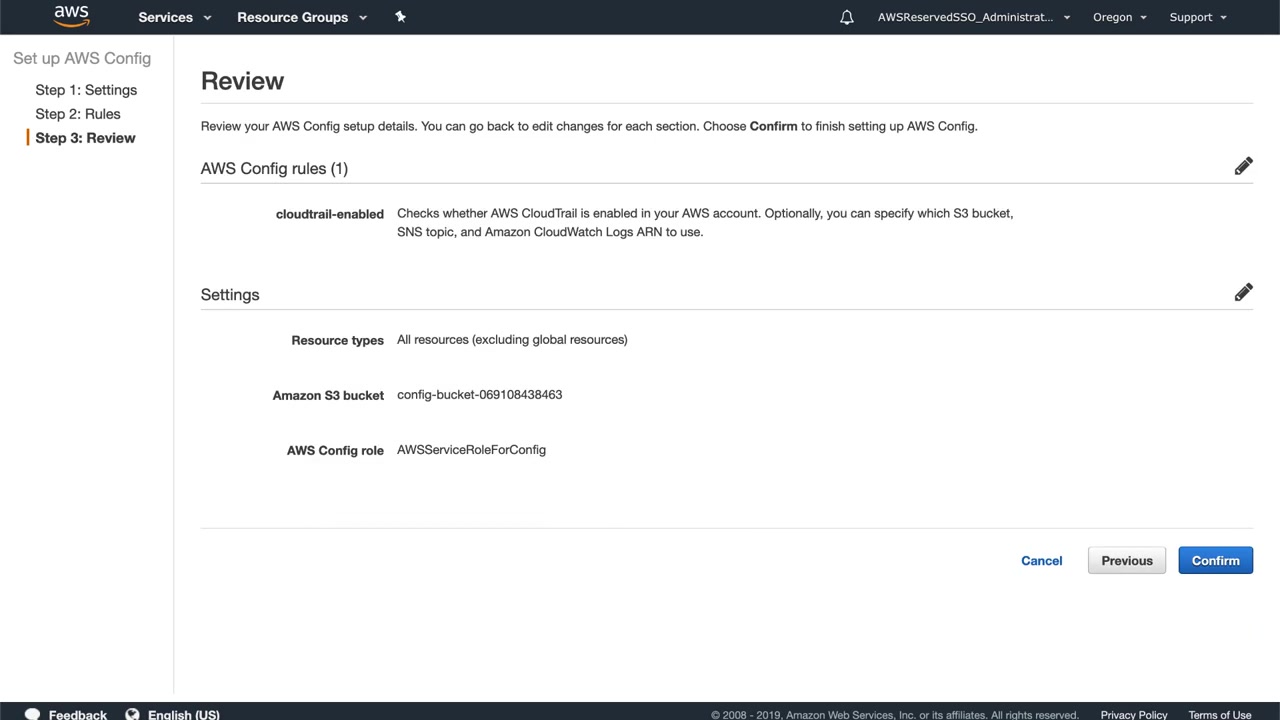Click the AWS logo home icon
This screenshot has height=720, width=1280.
tap(71, 17)
